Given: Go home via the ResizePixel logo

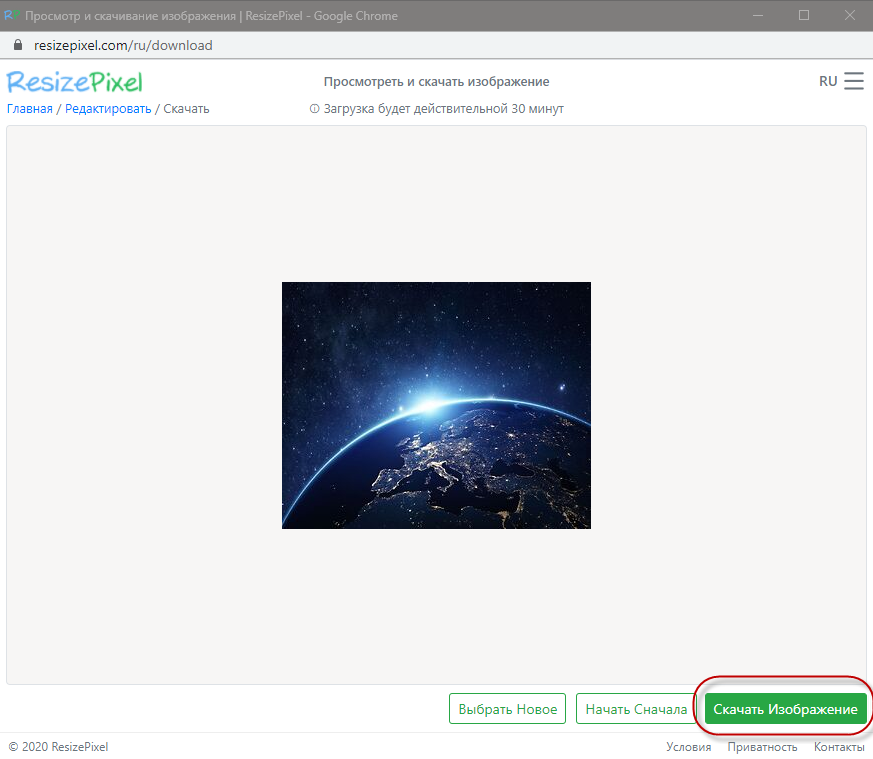Looking at the screenshot, I should [75, 82].
